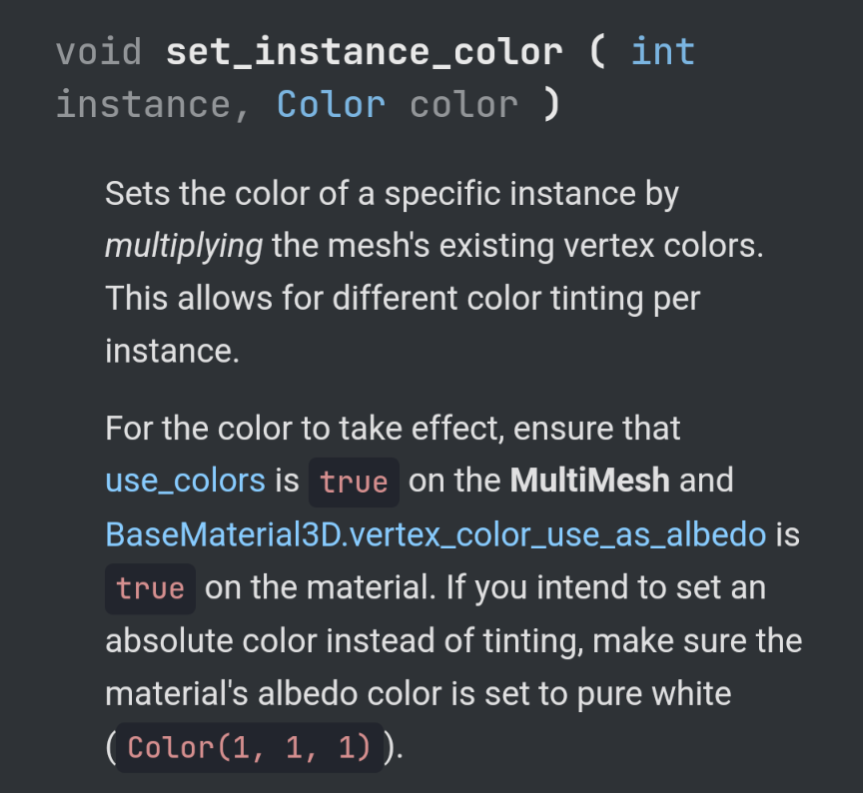Click the set_instance_color method name
The image size is (863, 793).
click(364, 52)
